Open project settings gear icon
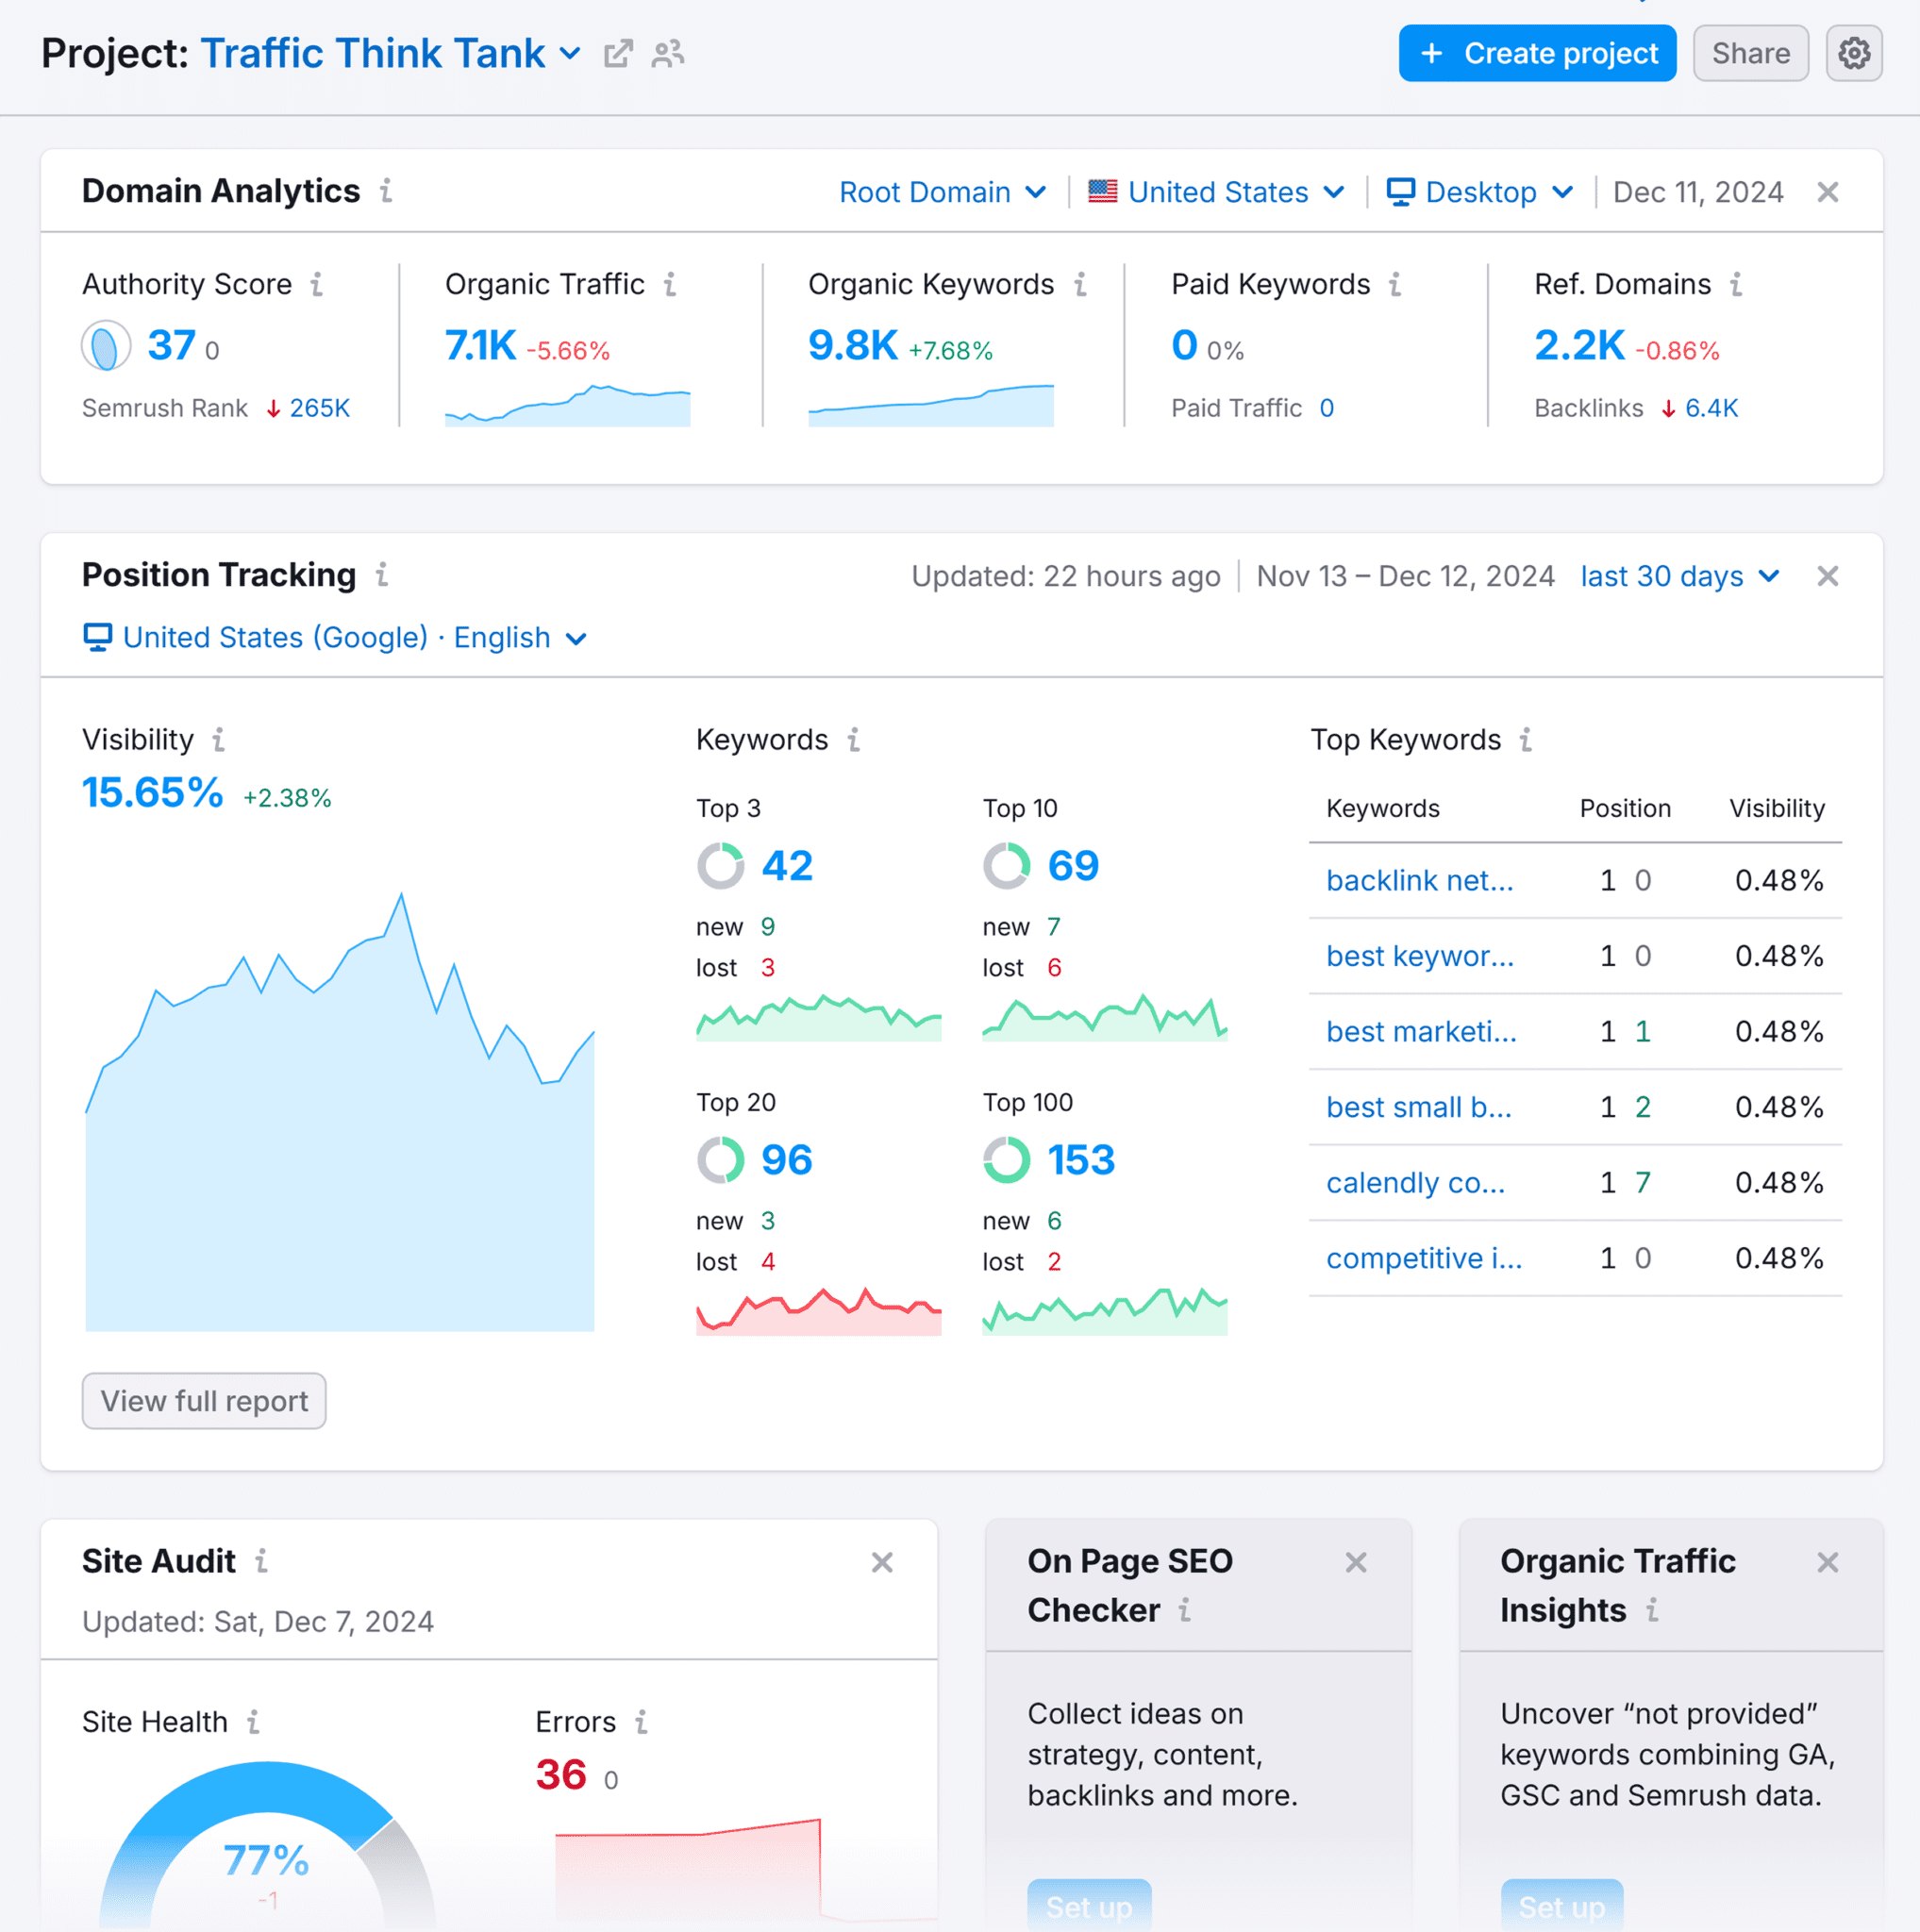 pos(1854,53)
